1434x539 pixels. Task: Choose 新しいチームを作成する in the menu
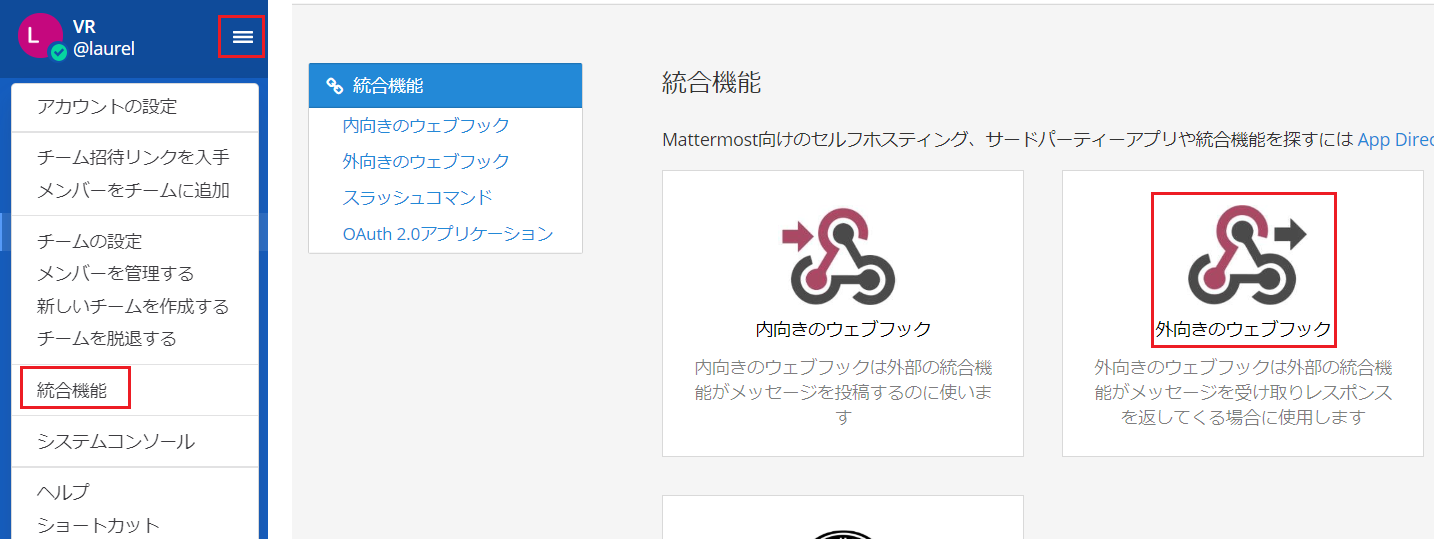pos(135,306)
